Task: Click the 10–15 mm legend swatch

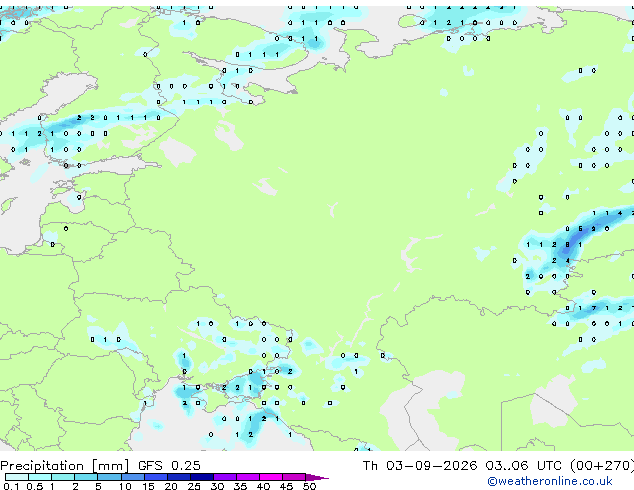Action: click(133, 477)
